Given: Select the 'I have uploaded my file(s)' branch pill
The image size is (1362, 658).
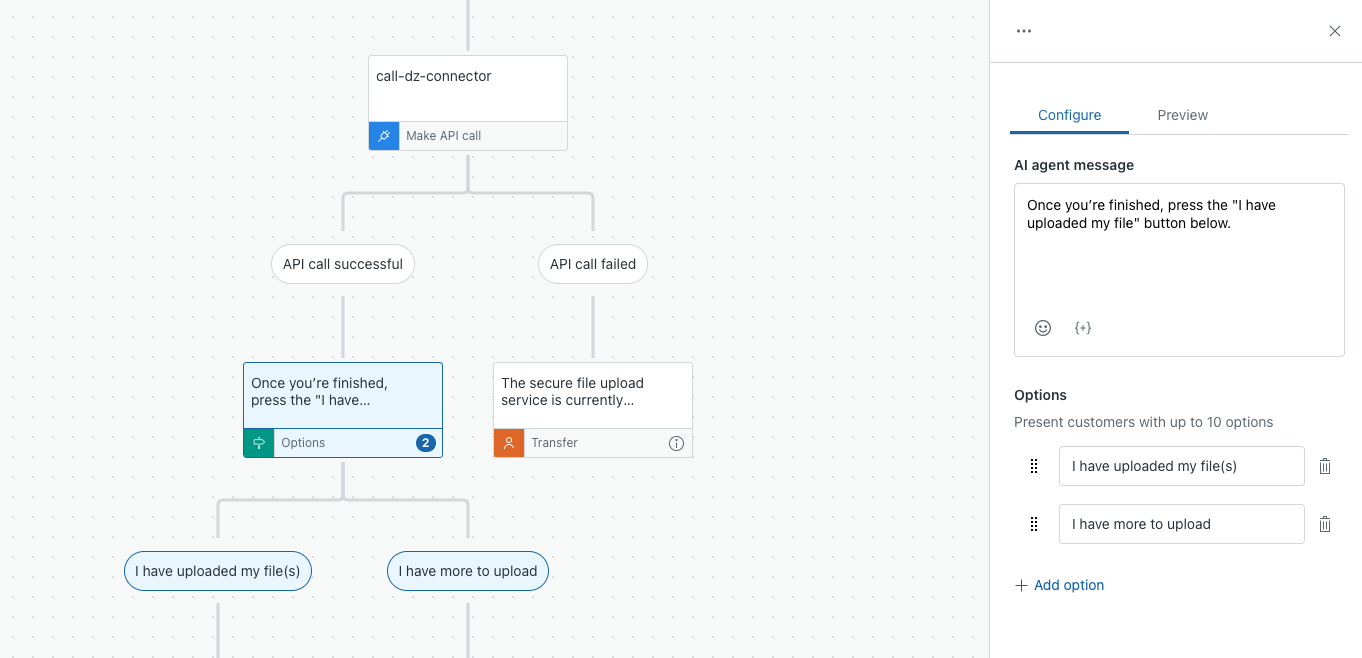Looking at the screenshot, I should 218,571.
